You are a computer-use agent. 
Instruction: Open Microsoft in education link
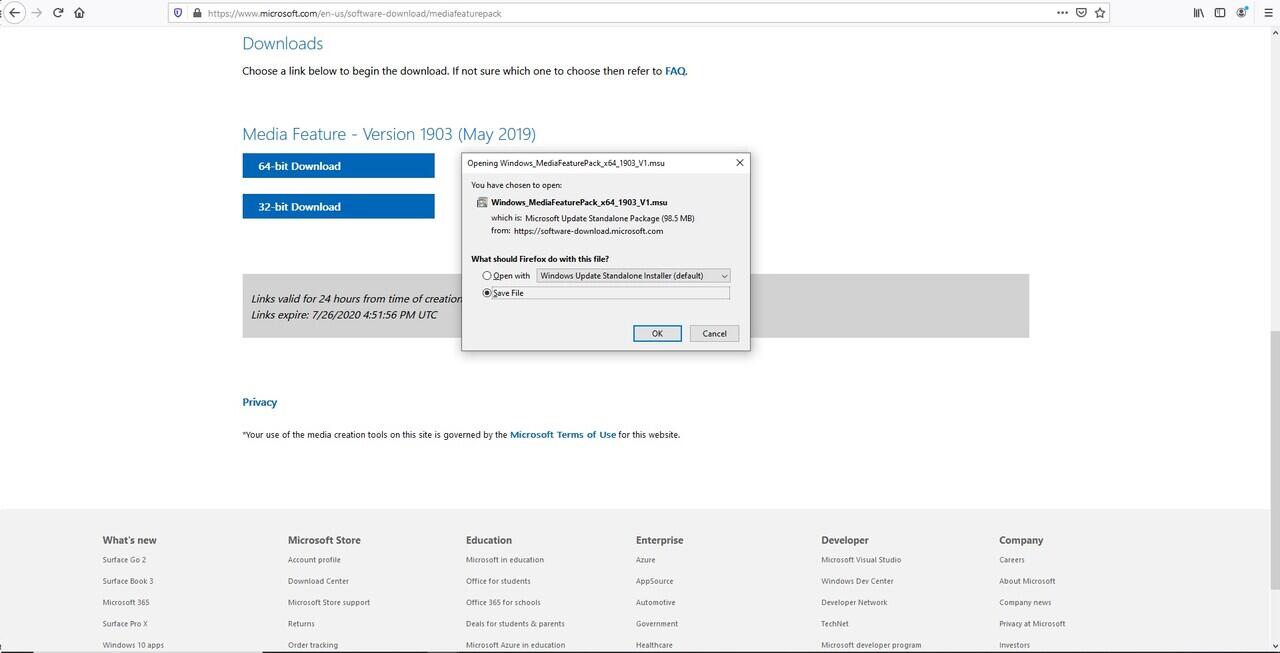(x=505, y=560)
